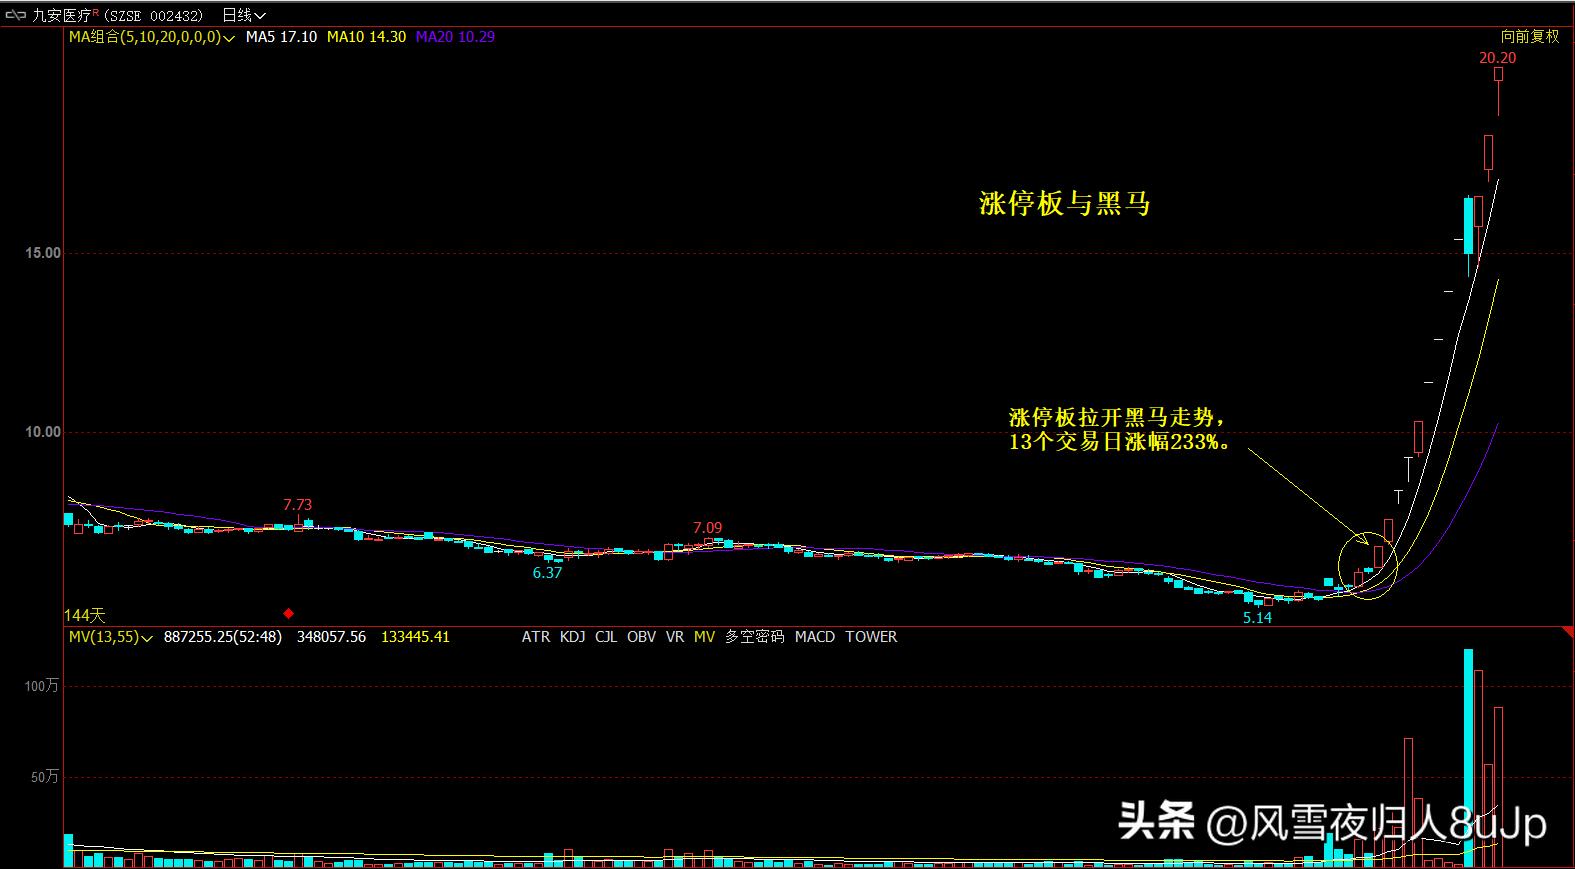The width and height of the screenshot is (1575, 869).
Task: Switch to the OBV indicator tab
Action: pos(642,637)
